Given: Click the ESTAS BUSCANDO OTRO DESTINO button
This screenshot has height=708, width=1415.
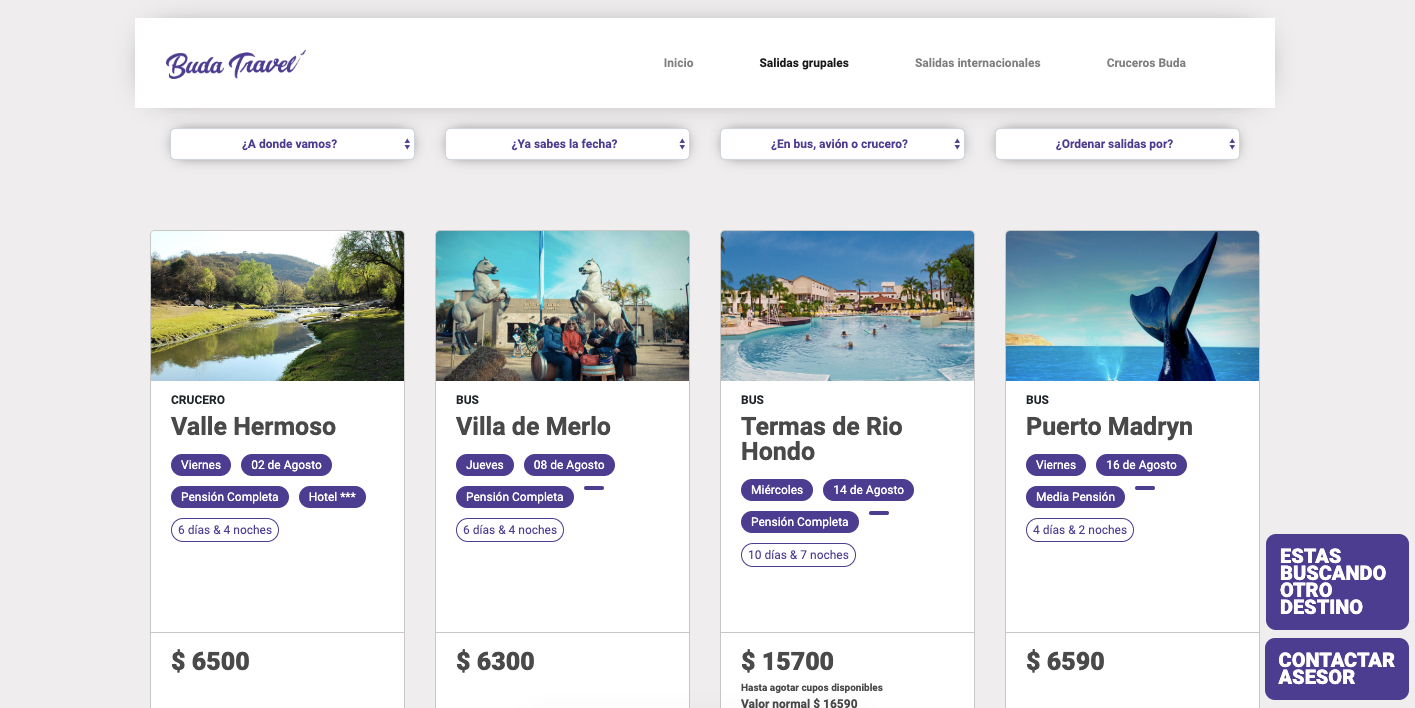Looking at the screenshot, I should pyautogui.click(x=1337, y=582).
